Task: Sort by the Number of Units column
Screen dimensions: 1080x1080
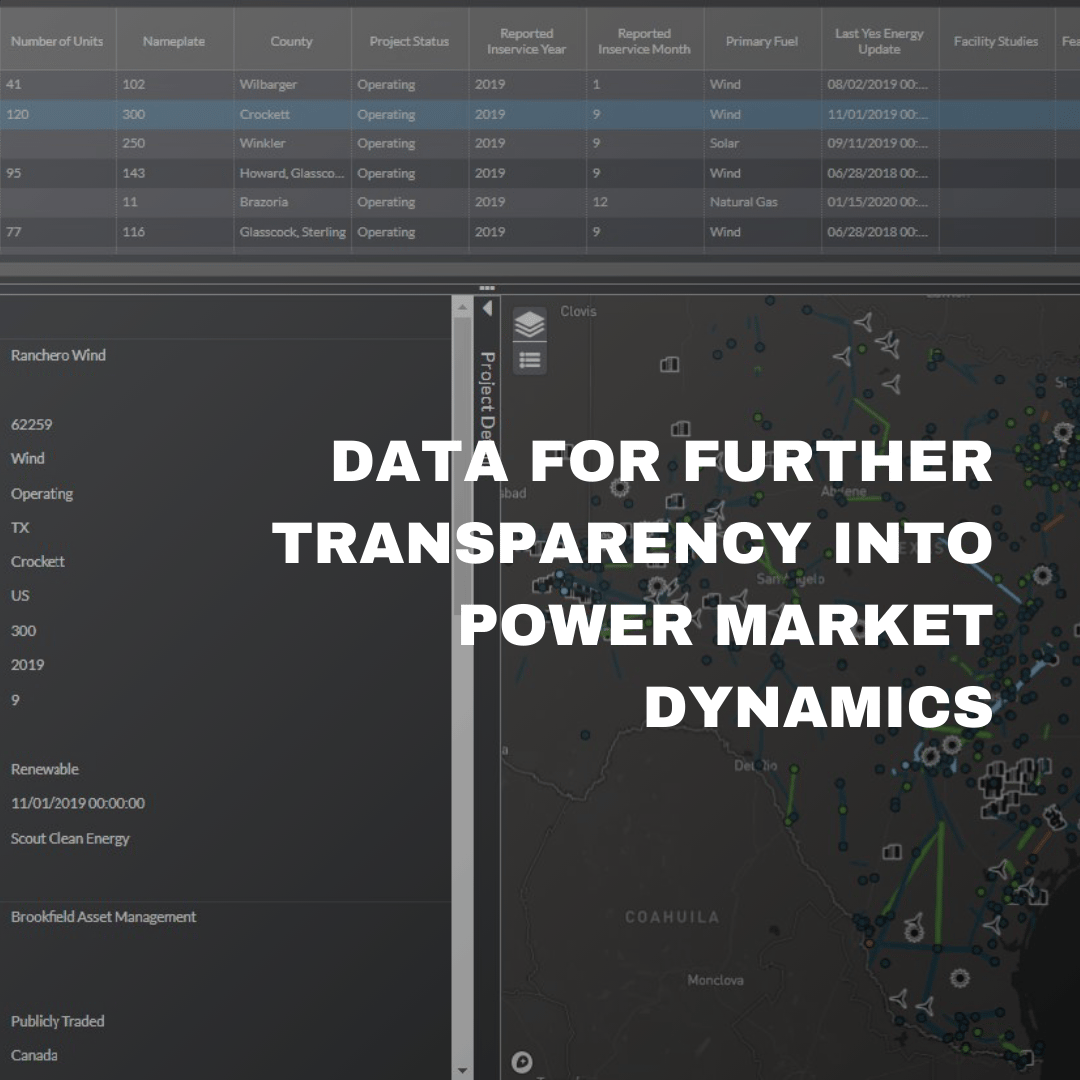Action: click(x=57, y=41)
